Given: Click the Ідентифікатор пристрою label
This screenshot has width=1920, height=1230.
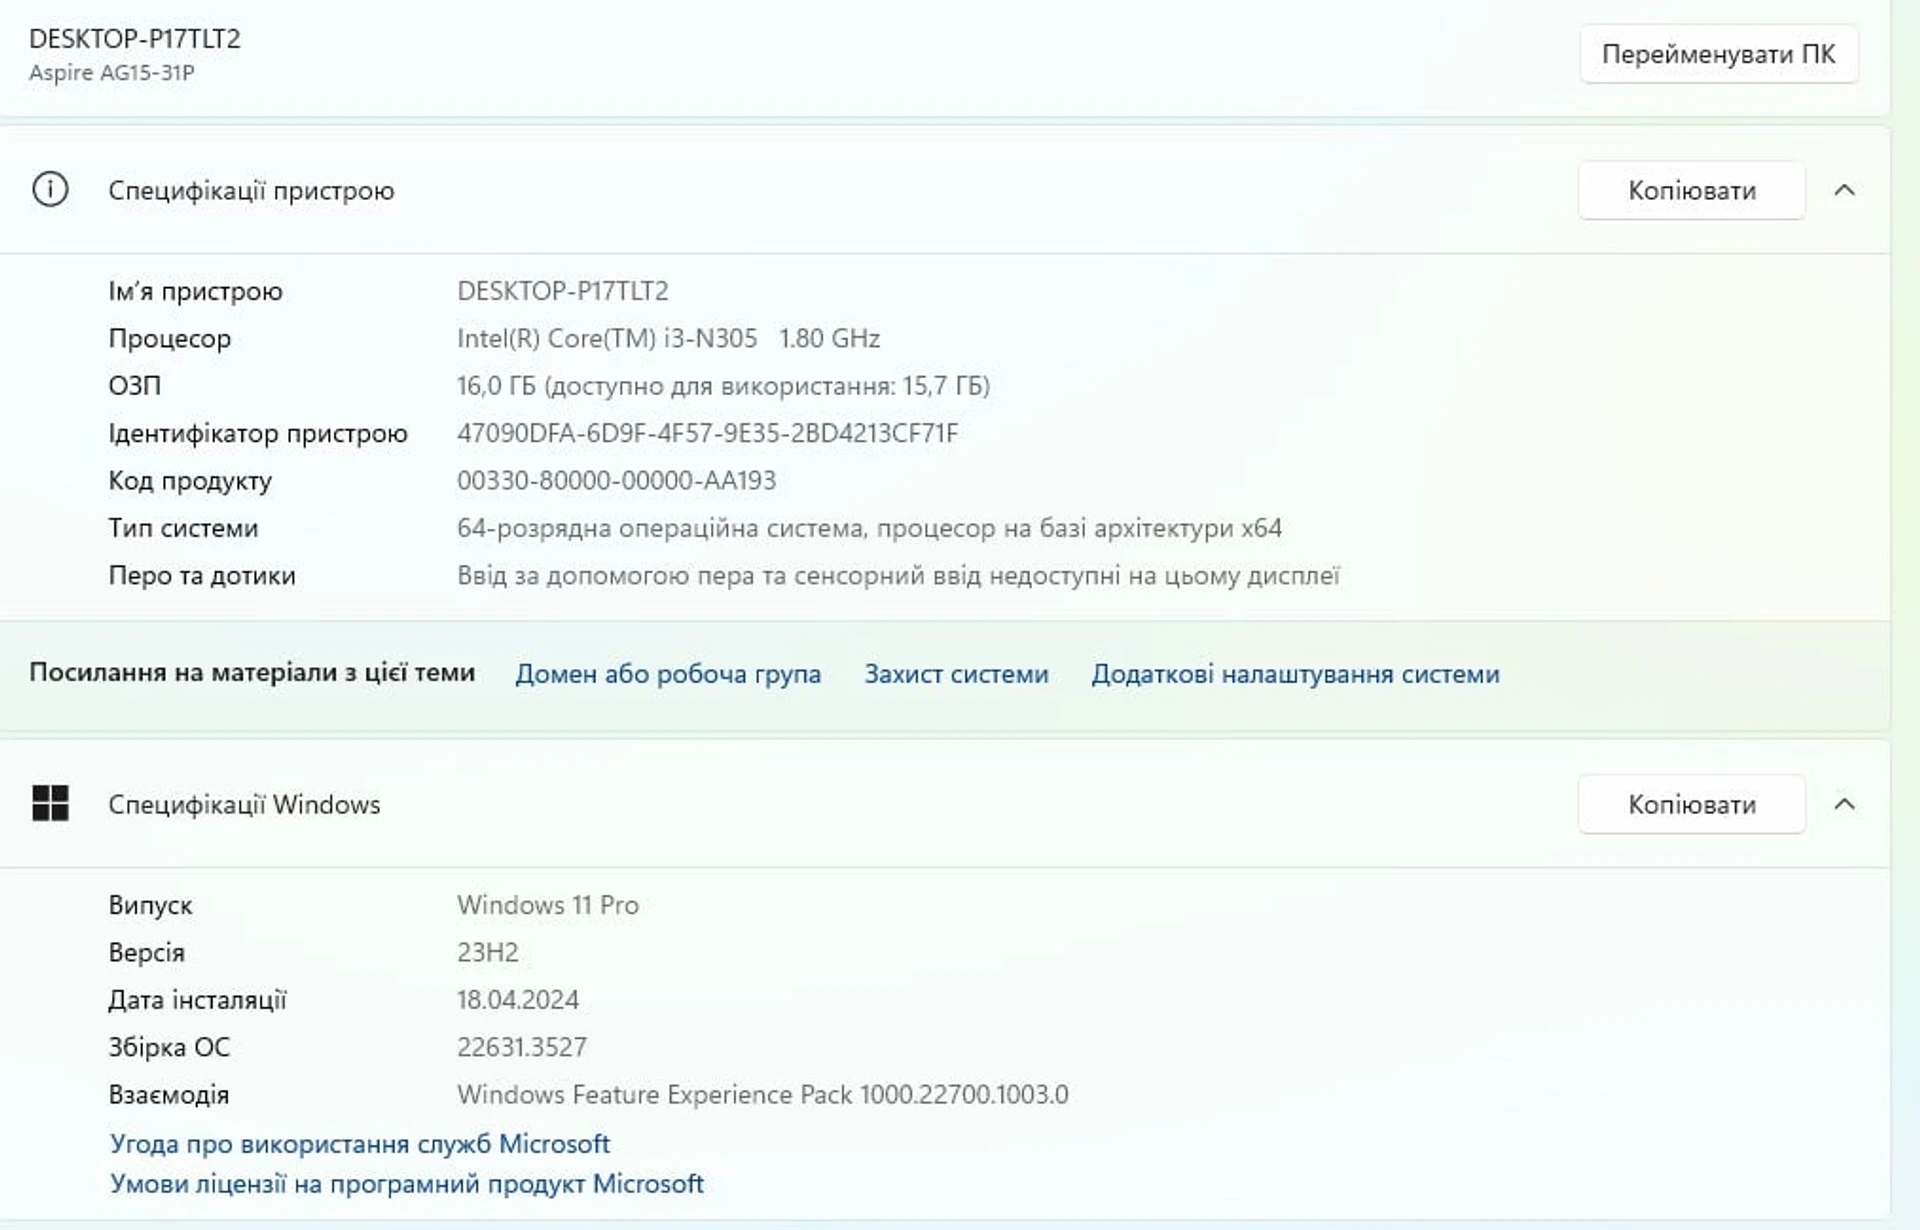Looking at the screenshot, I should coord(258,434).
